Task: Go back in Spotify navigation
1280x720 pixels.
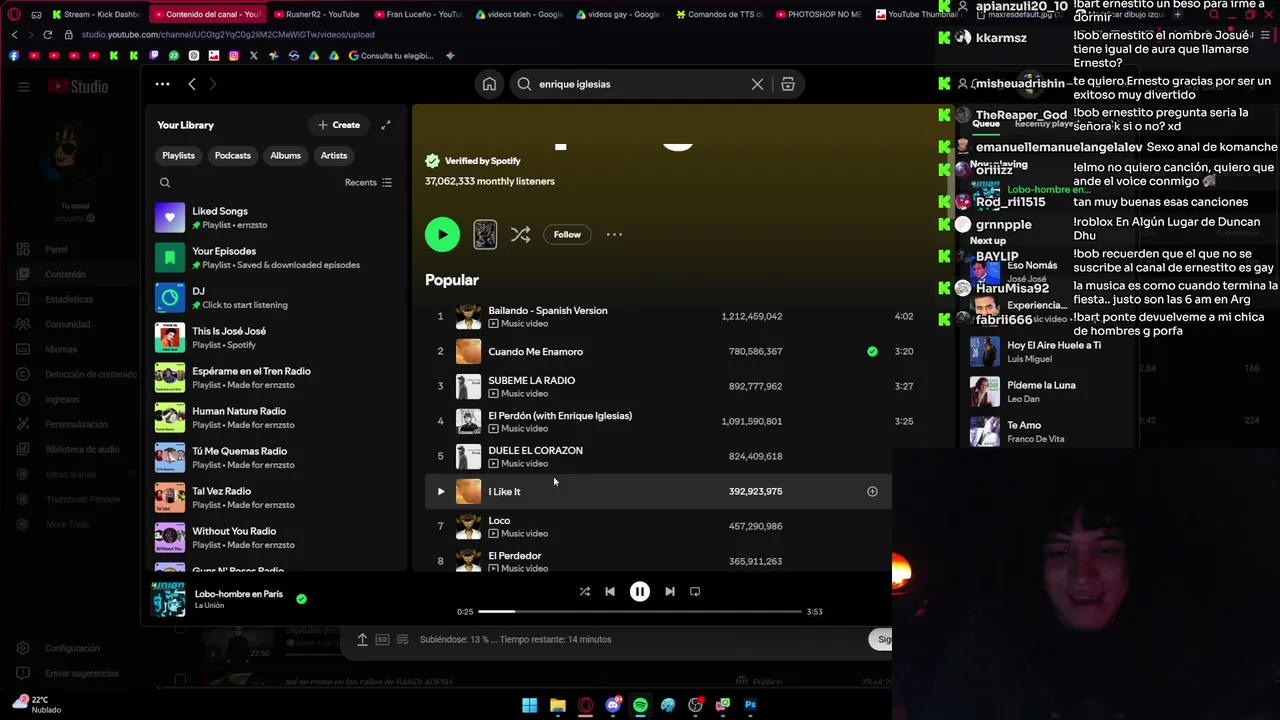Action: (192, 84)
